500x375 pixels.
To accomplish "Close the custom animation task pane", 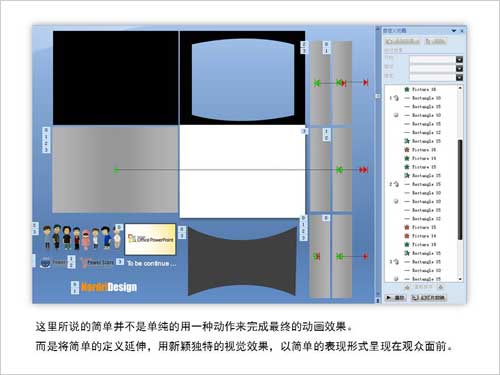I will pyautogui.click(x=462, y=31).
